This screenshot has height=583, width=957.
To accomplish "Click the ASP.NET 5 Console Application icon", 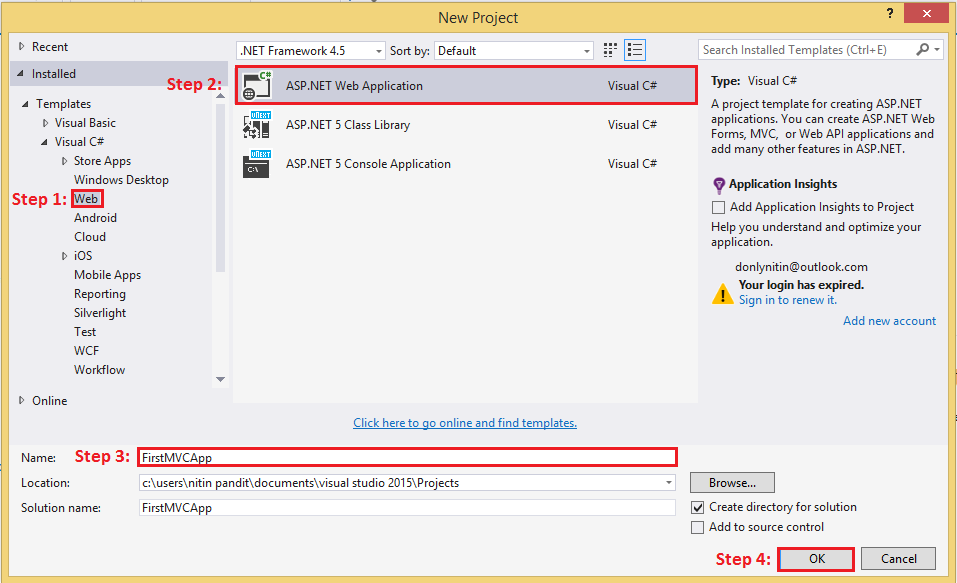I will (x=257, y=164).
